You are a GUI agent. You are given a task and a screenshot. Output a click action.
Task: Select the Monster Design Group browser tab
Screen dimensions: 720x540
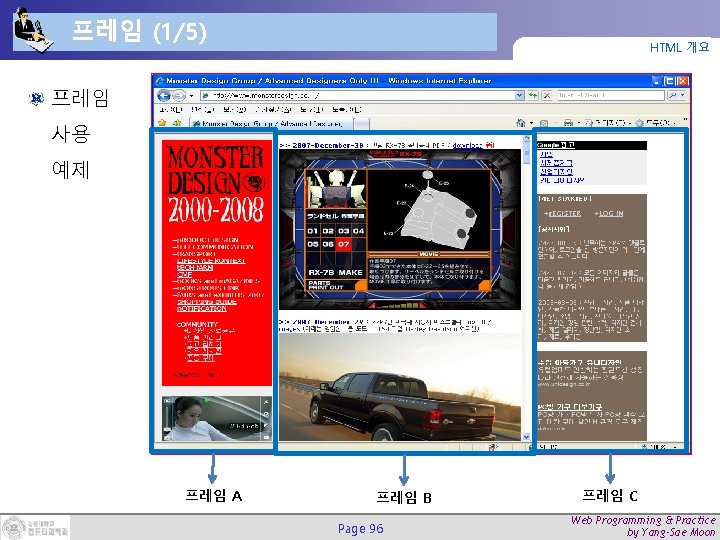271,123
